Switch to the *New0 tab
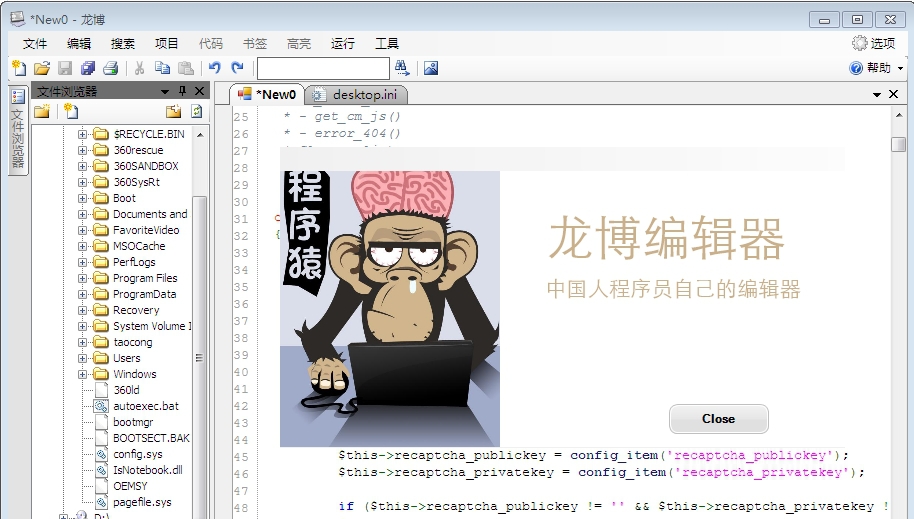Viewport: 914px width, 519px height. pyautogui.click(x=267, y=94)
